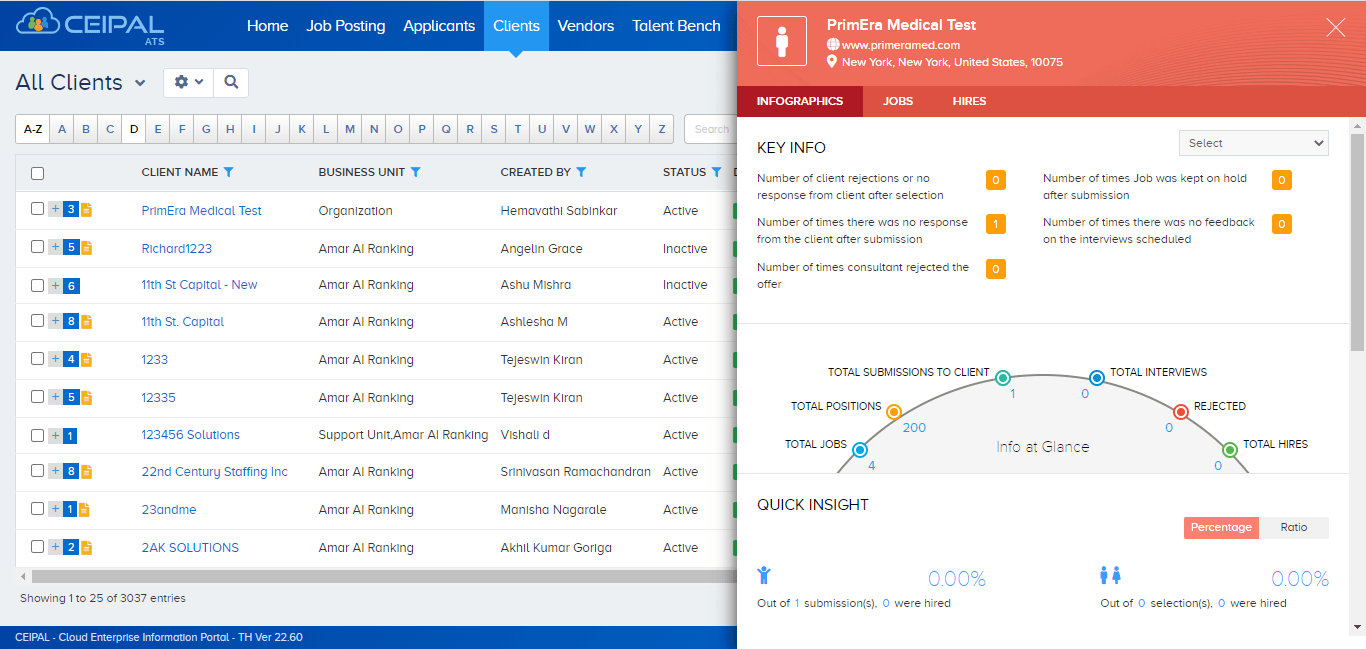Switch to the JOBS tab in the client panel
Image resolution: width=1366 pixels, height=649 pixels.
[897, 101]
